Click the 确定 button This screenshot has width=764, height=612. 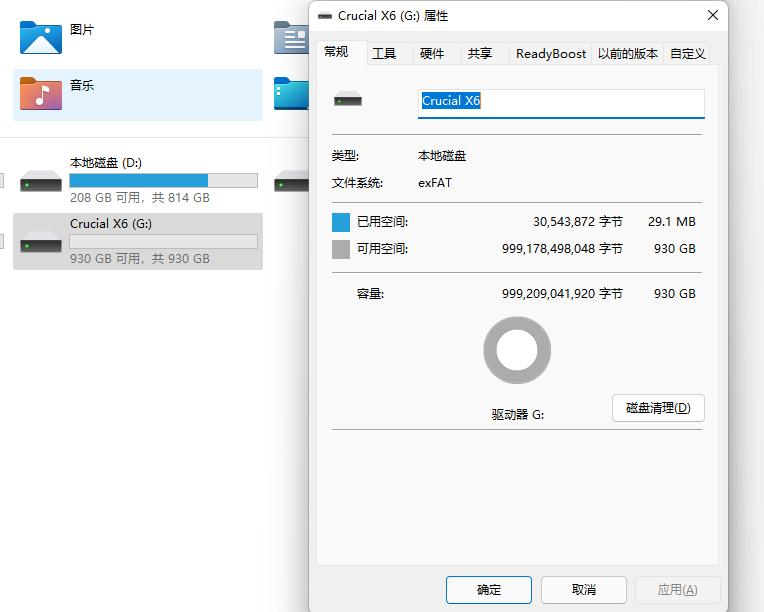coord(489,590)
